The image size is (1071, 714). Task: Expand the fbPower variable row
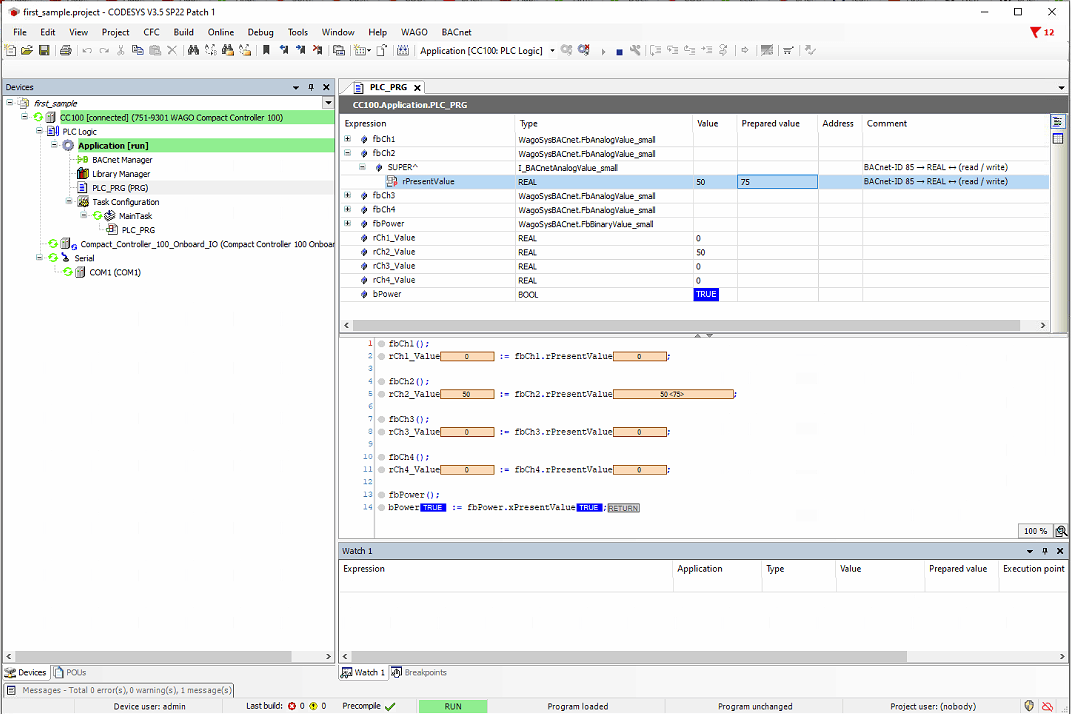coord(347,223)
